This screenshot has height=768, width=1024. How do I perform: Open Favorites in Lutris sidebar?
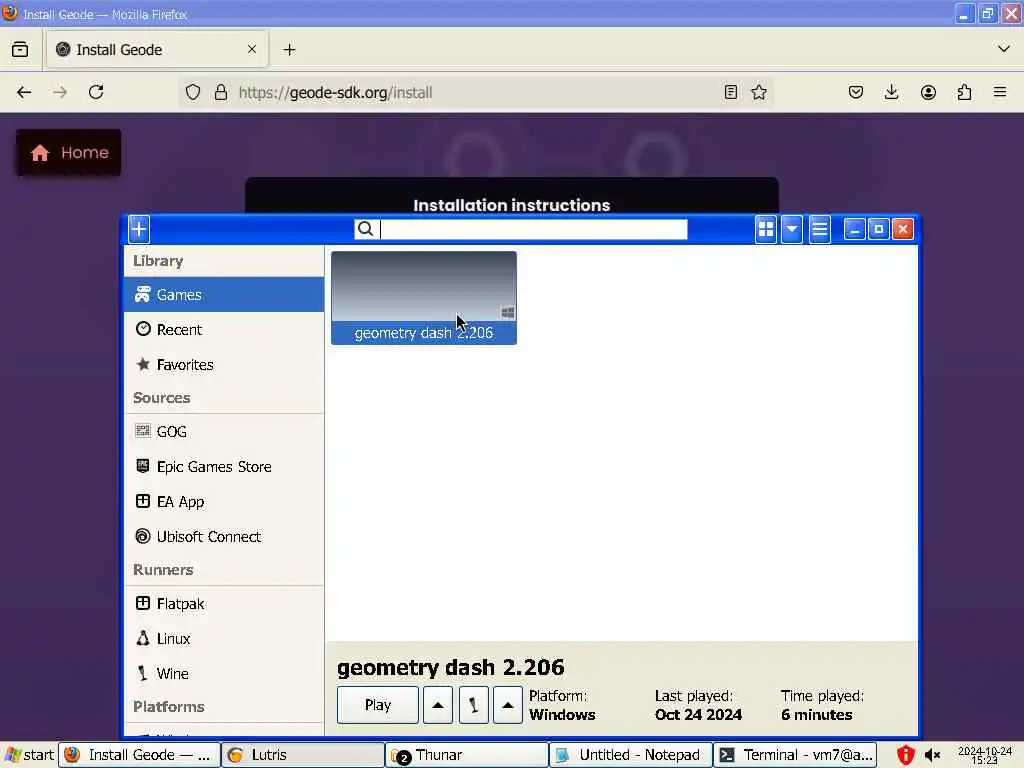tap(223, 364)
